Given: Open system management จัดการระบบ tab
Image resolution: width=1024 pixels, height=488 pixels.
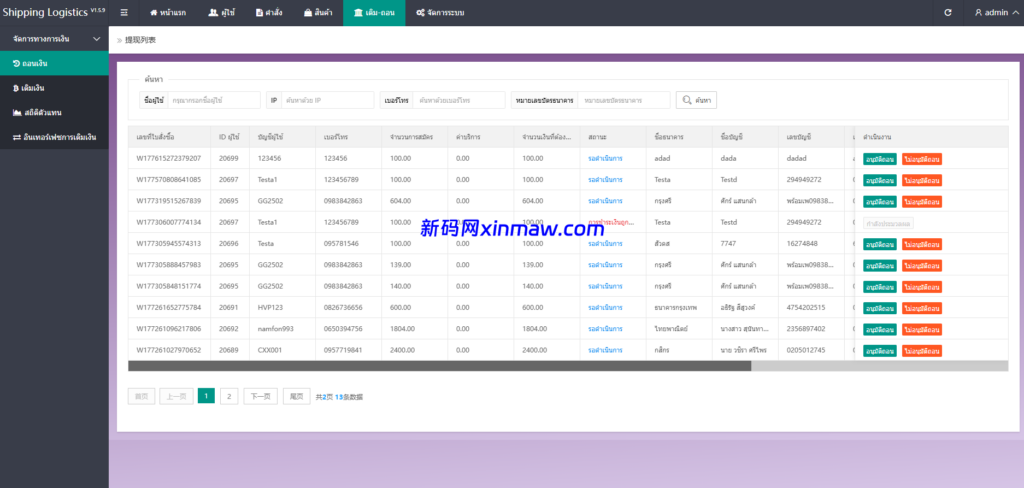Looking at the screenshot, I should (x=440, y=12).
